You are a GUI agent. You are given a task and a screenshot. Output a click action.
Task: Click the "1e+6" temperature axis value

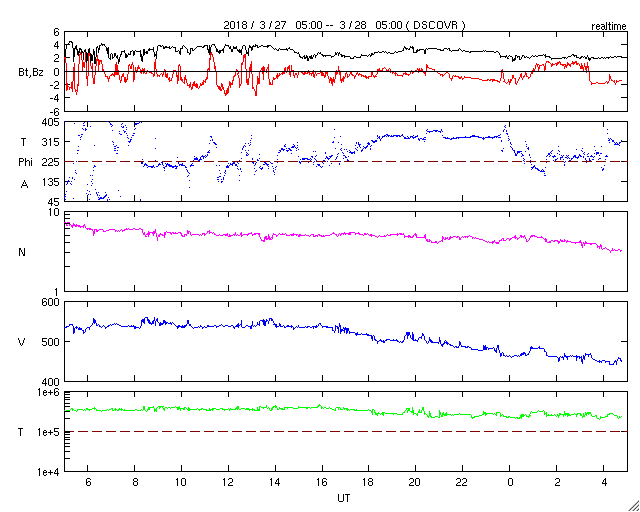coord(49,392)
